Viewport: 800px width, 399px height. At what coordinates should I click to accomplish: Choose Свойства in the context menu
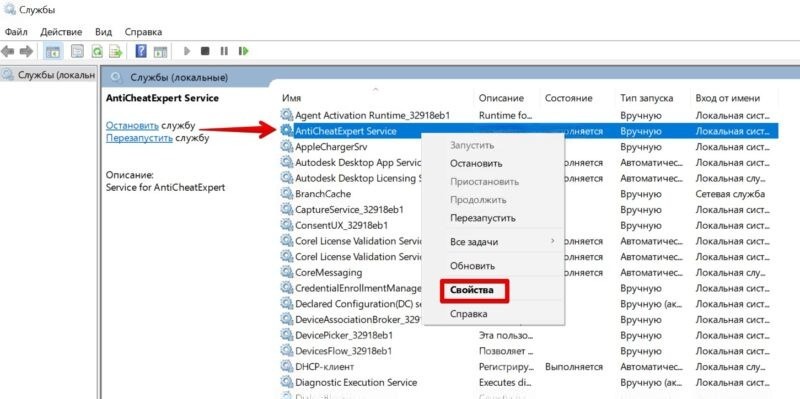472,290
